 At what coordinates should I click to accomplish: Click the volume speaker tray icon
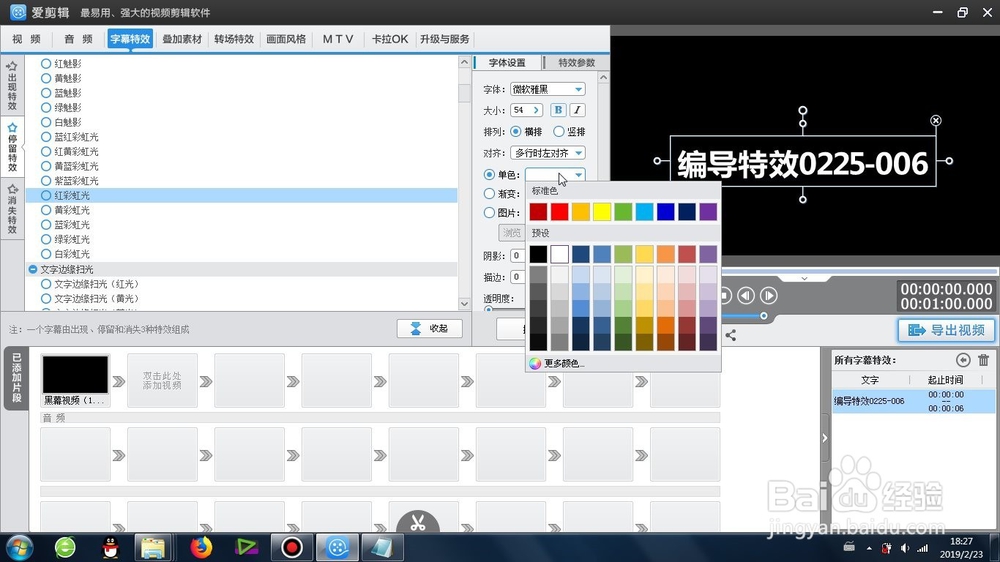(905, 548)
